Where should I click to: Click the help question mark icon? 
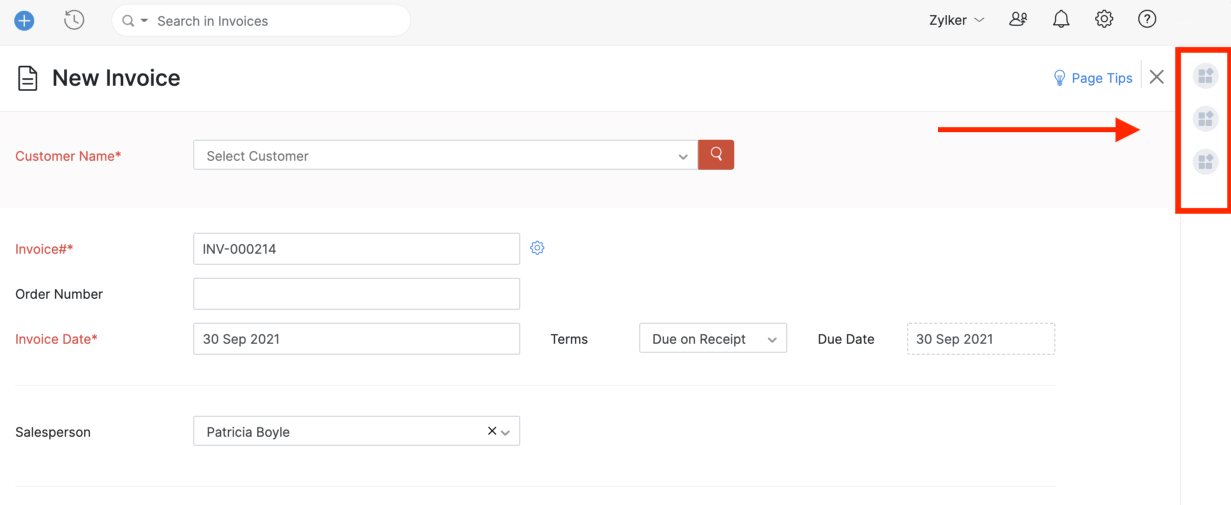1147,19
